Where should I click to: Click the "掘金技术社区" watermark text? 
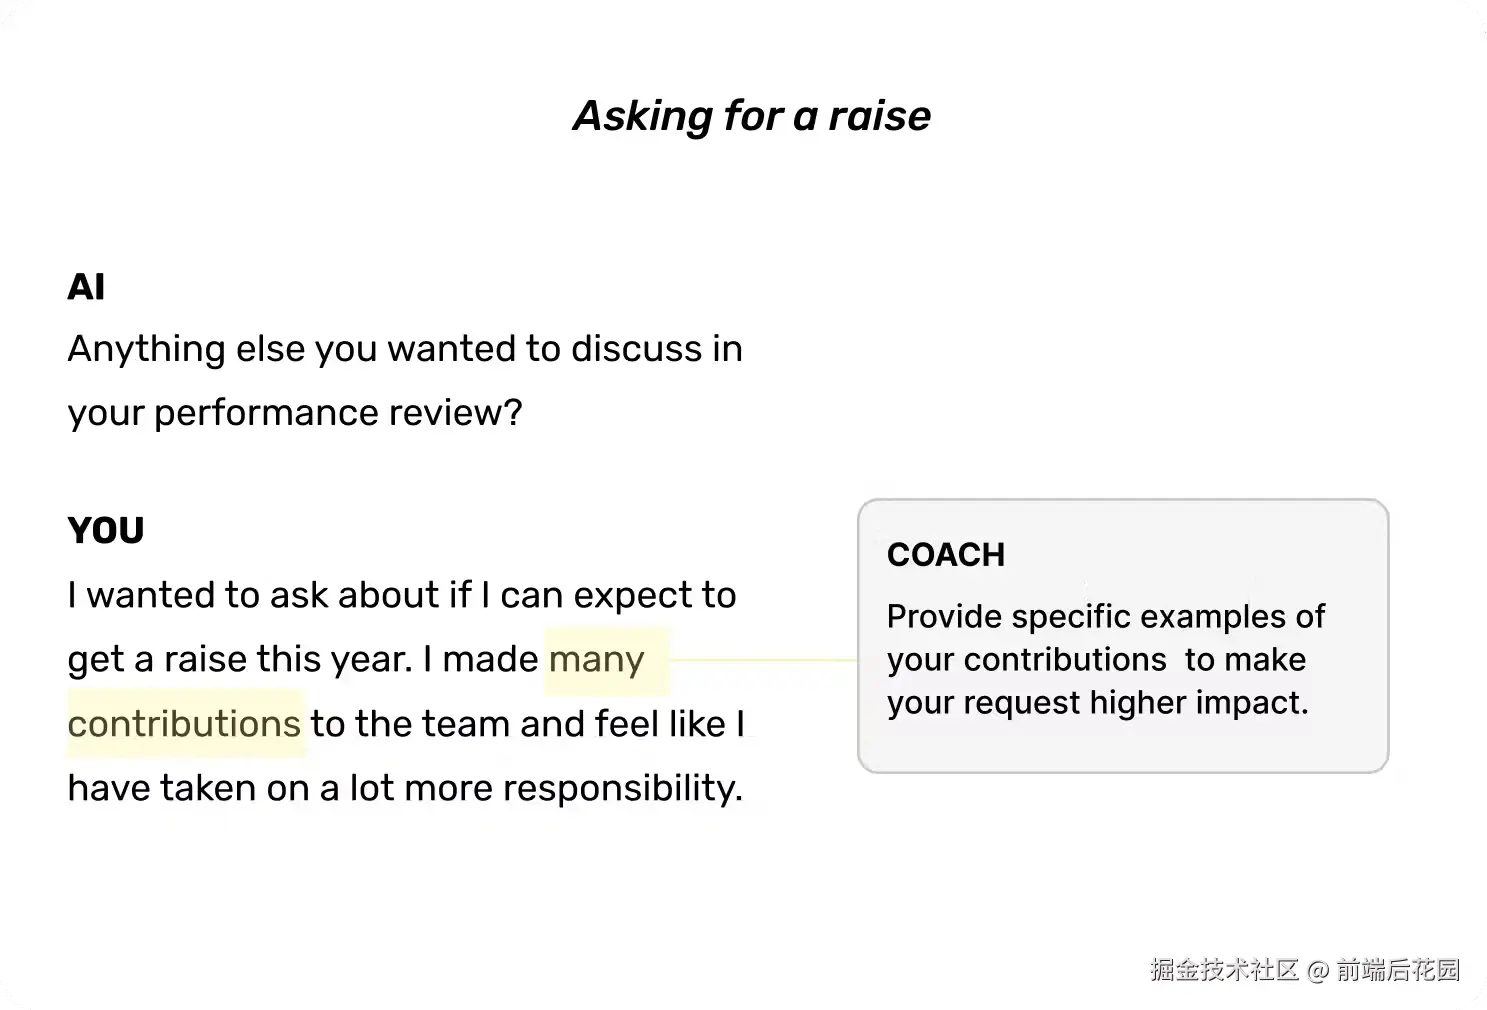click(x=1224, y=969)
